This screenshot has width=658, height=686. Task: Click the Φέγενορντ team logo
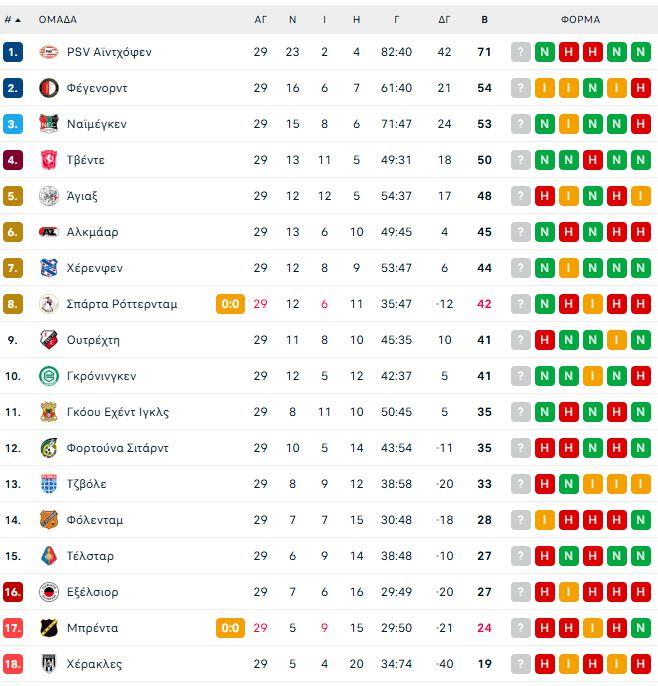[x=48, y=88]
